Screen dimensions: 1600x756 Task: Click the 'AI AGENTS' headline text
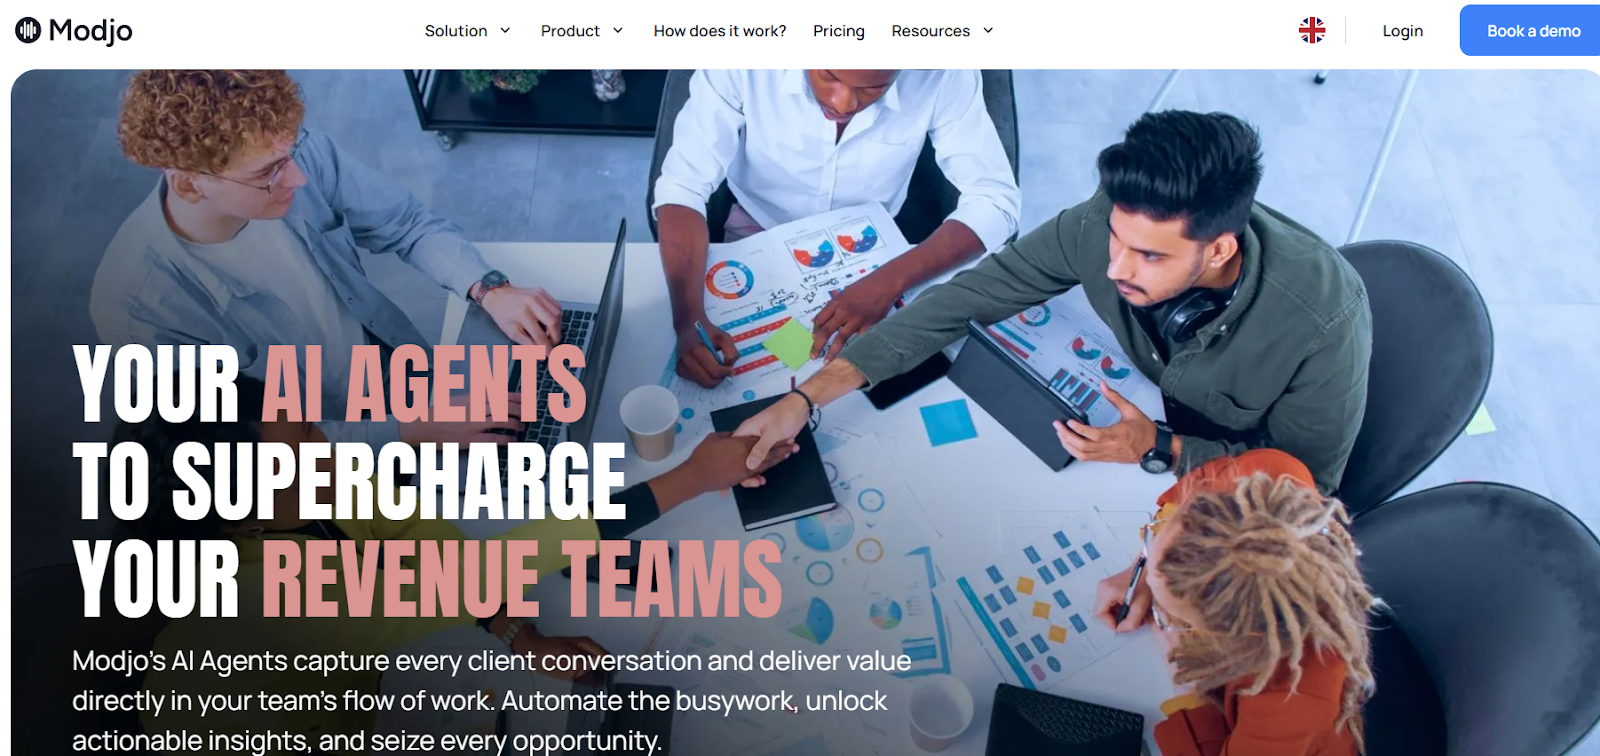click(x=424, y=384)
